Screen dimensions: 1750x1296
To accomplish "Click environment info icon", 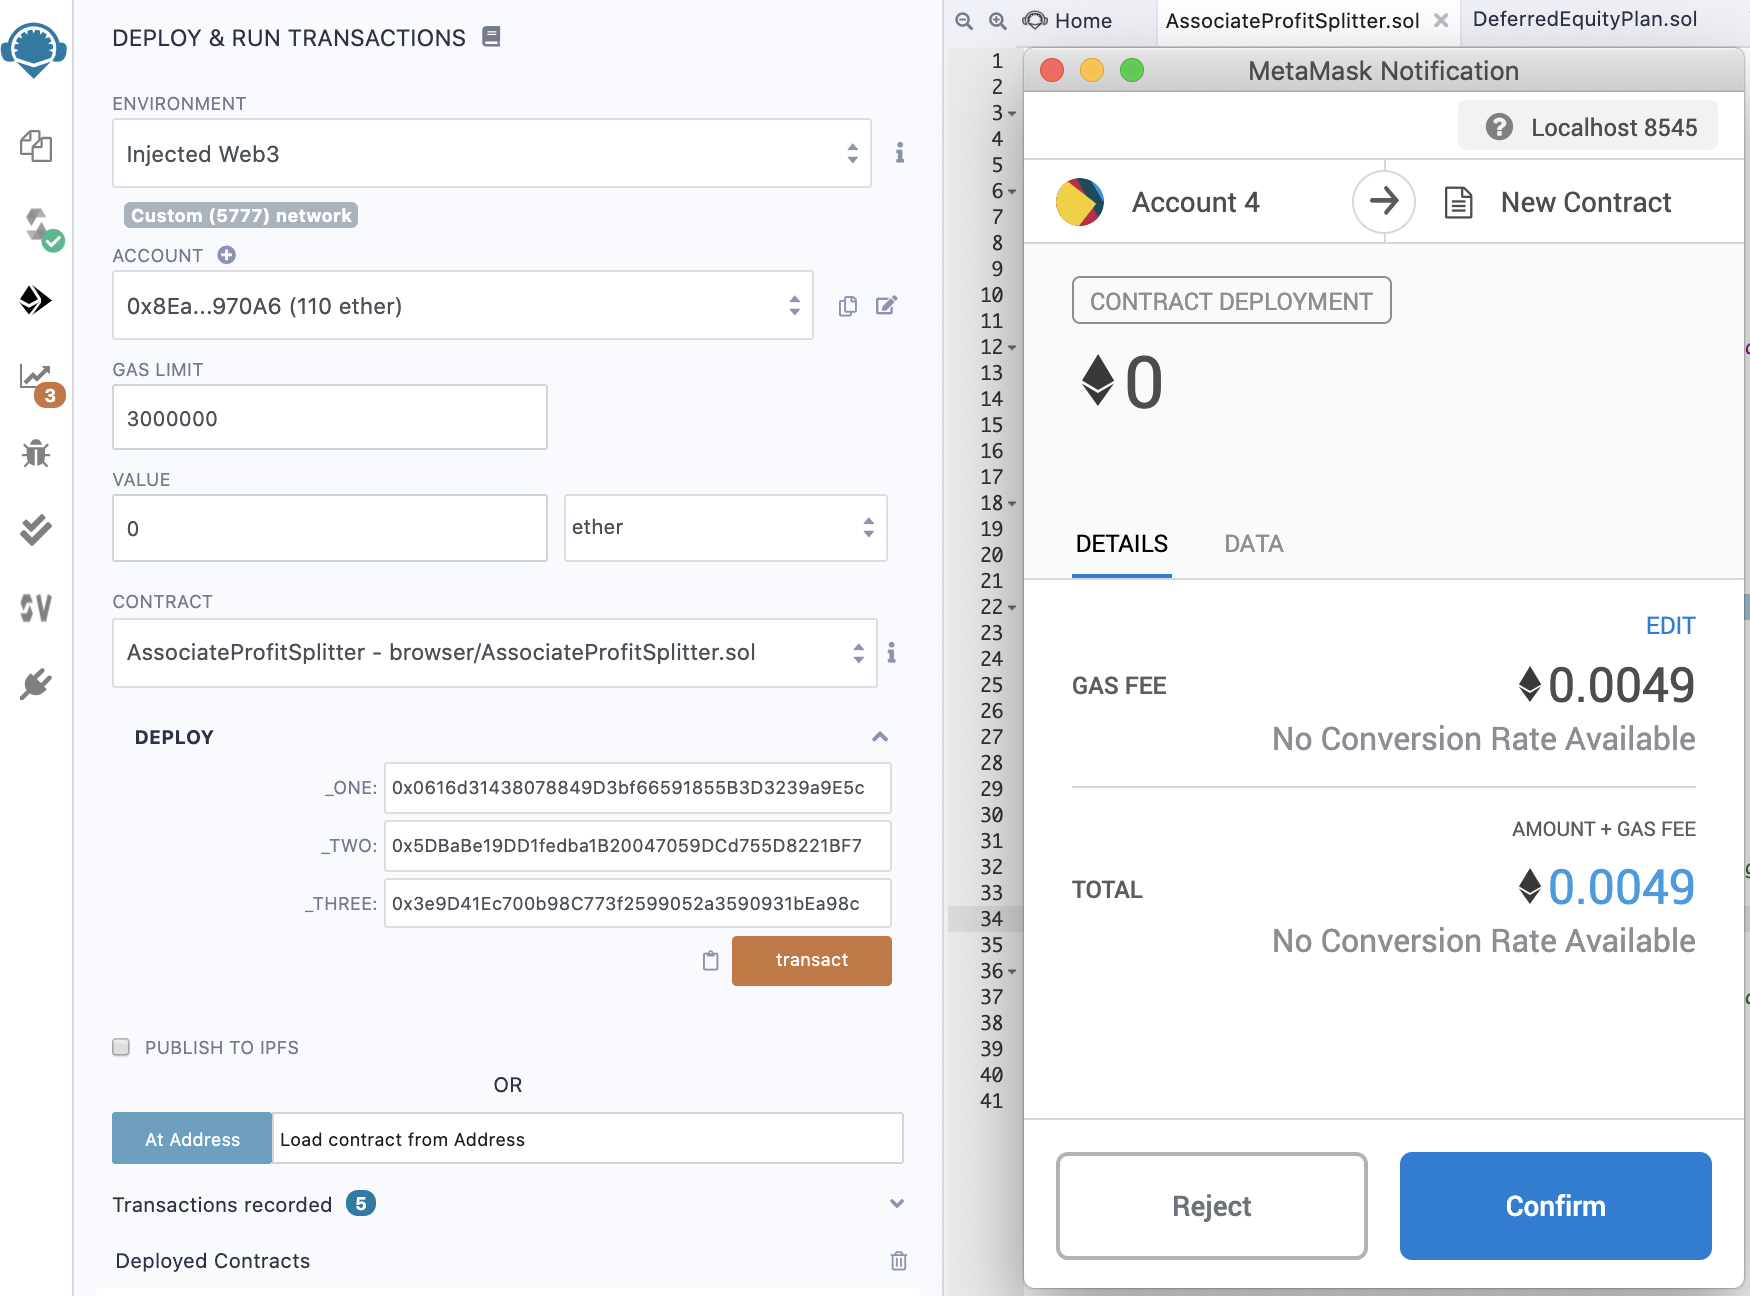I will click(900, 152).
